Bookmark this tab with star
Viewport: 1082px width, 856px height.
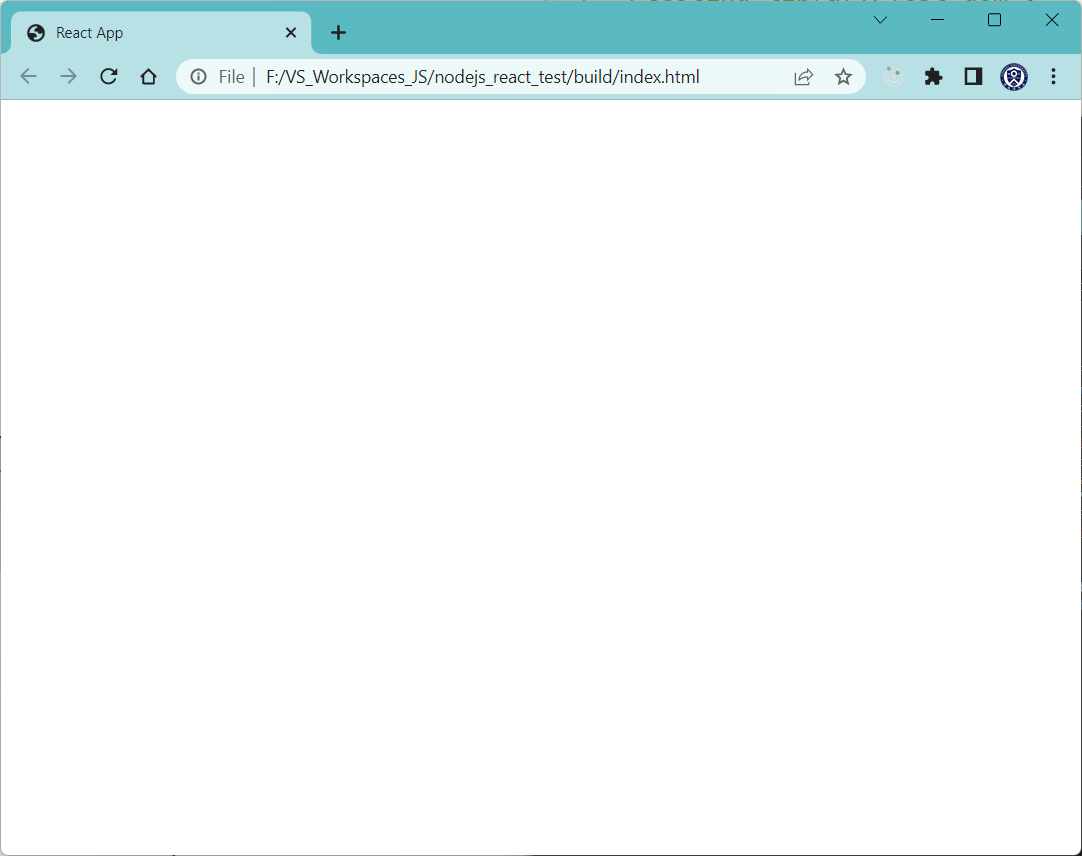[x=843, y=77]
